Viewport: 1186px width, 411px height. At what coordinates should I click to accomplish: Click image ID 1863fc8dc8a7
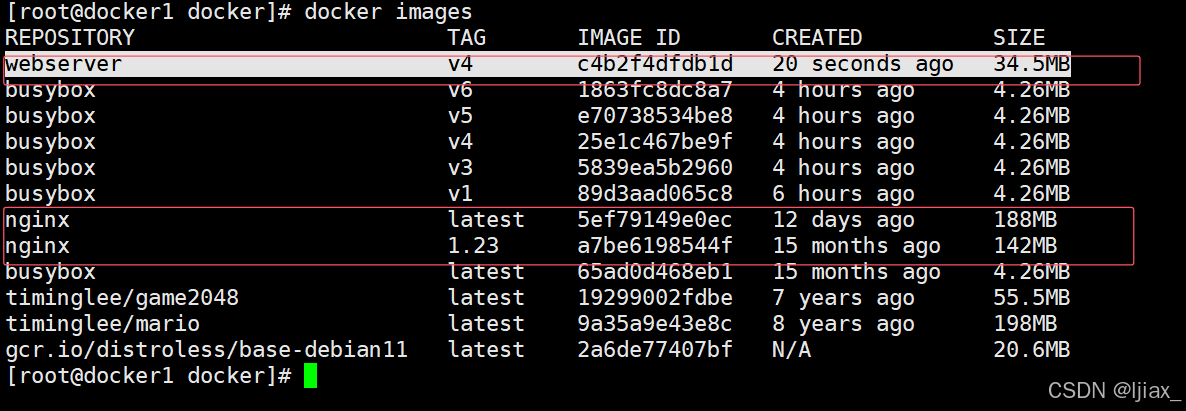(655, 90)
